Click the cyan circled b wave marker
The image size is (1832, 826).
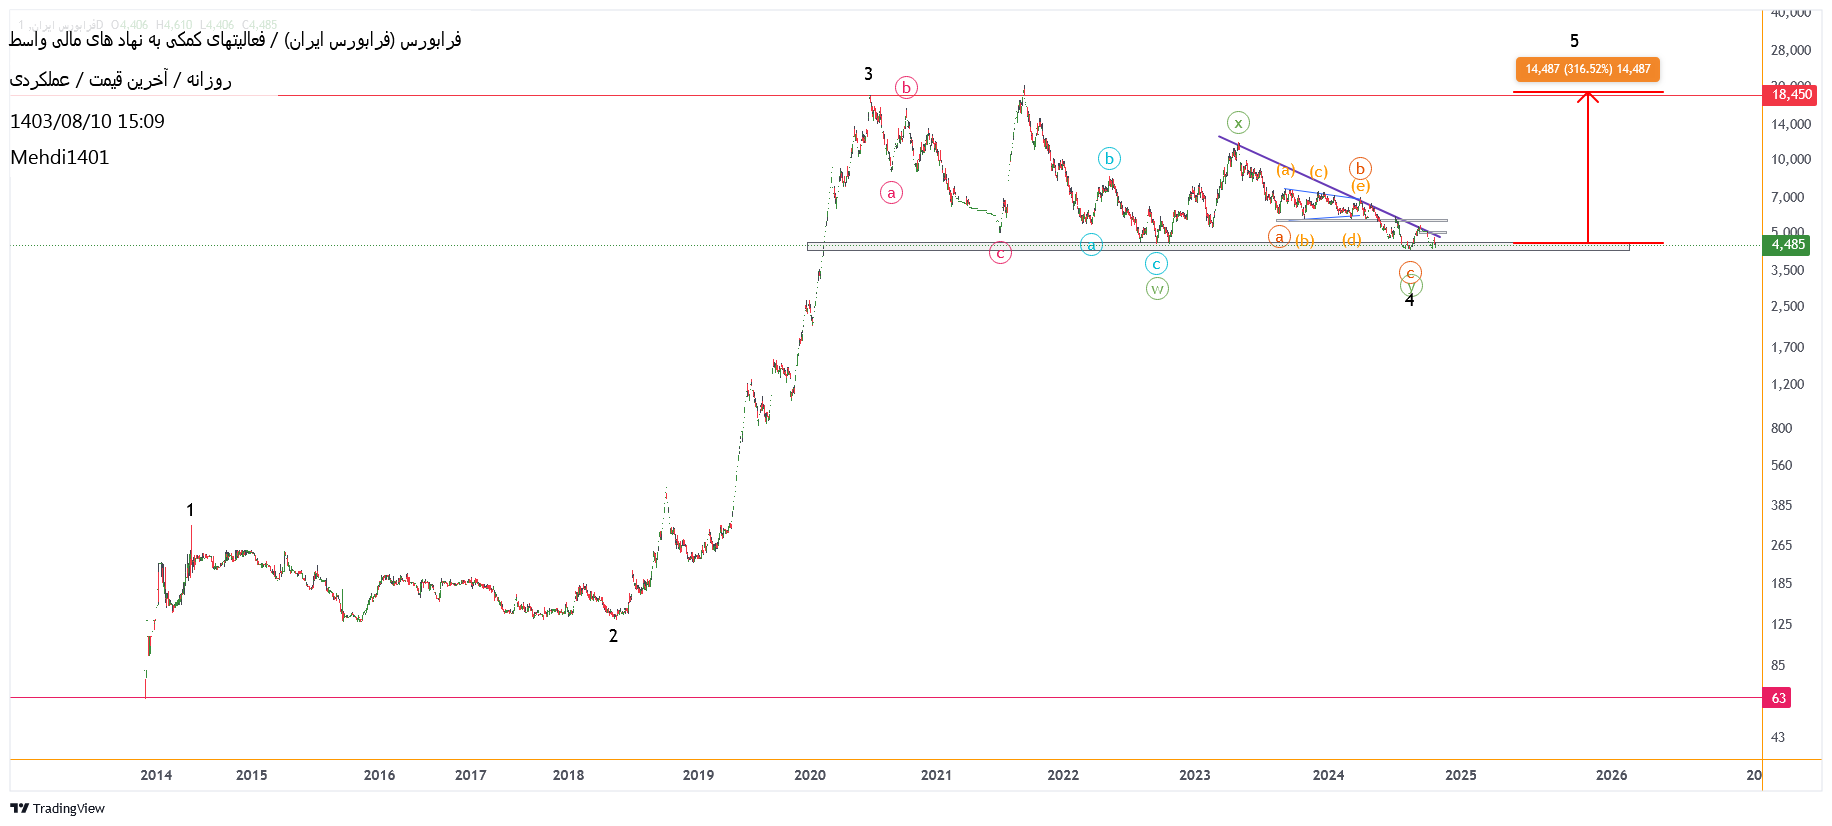(1109, 159)
